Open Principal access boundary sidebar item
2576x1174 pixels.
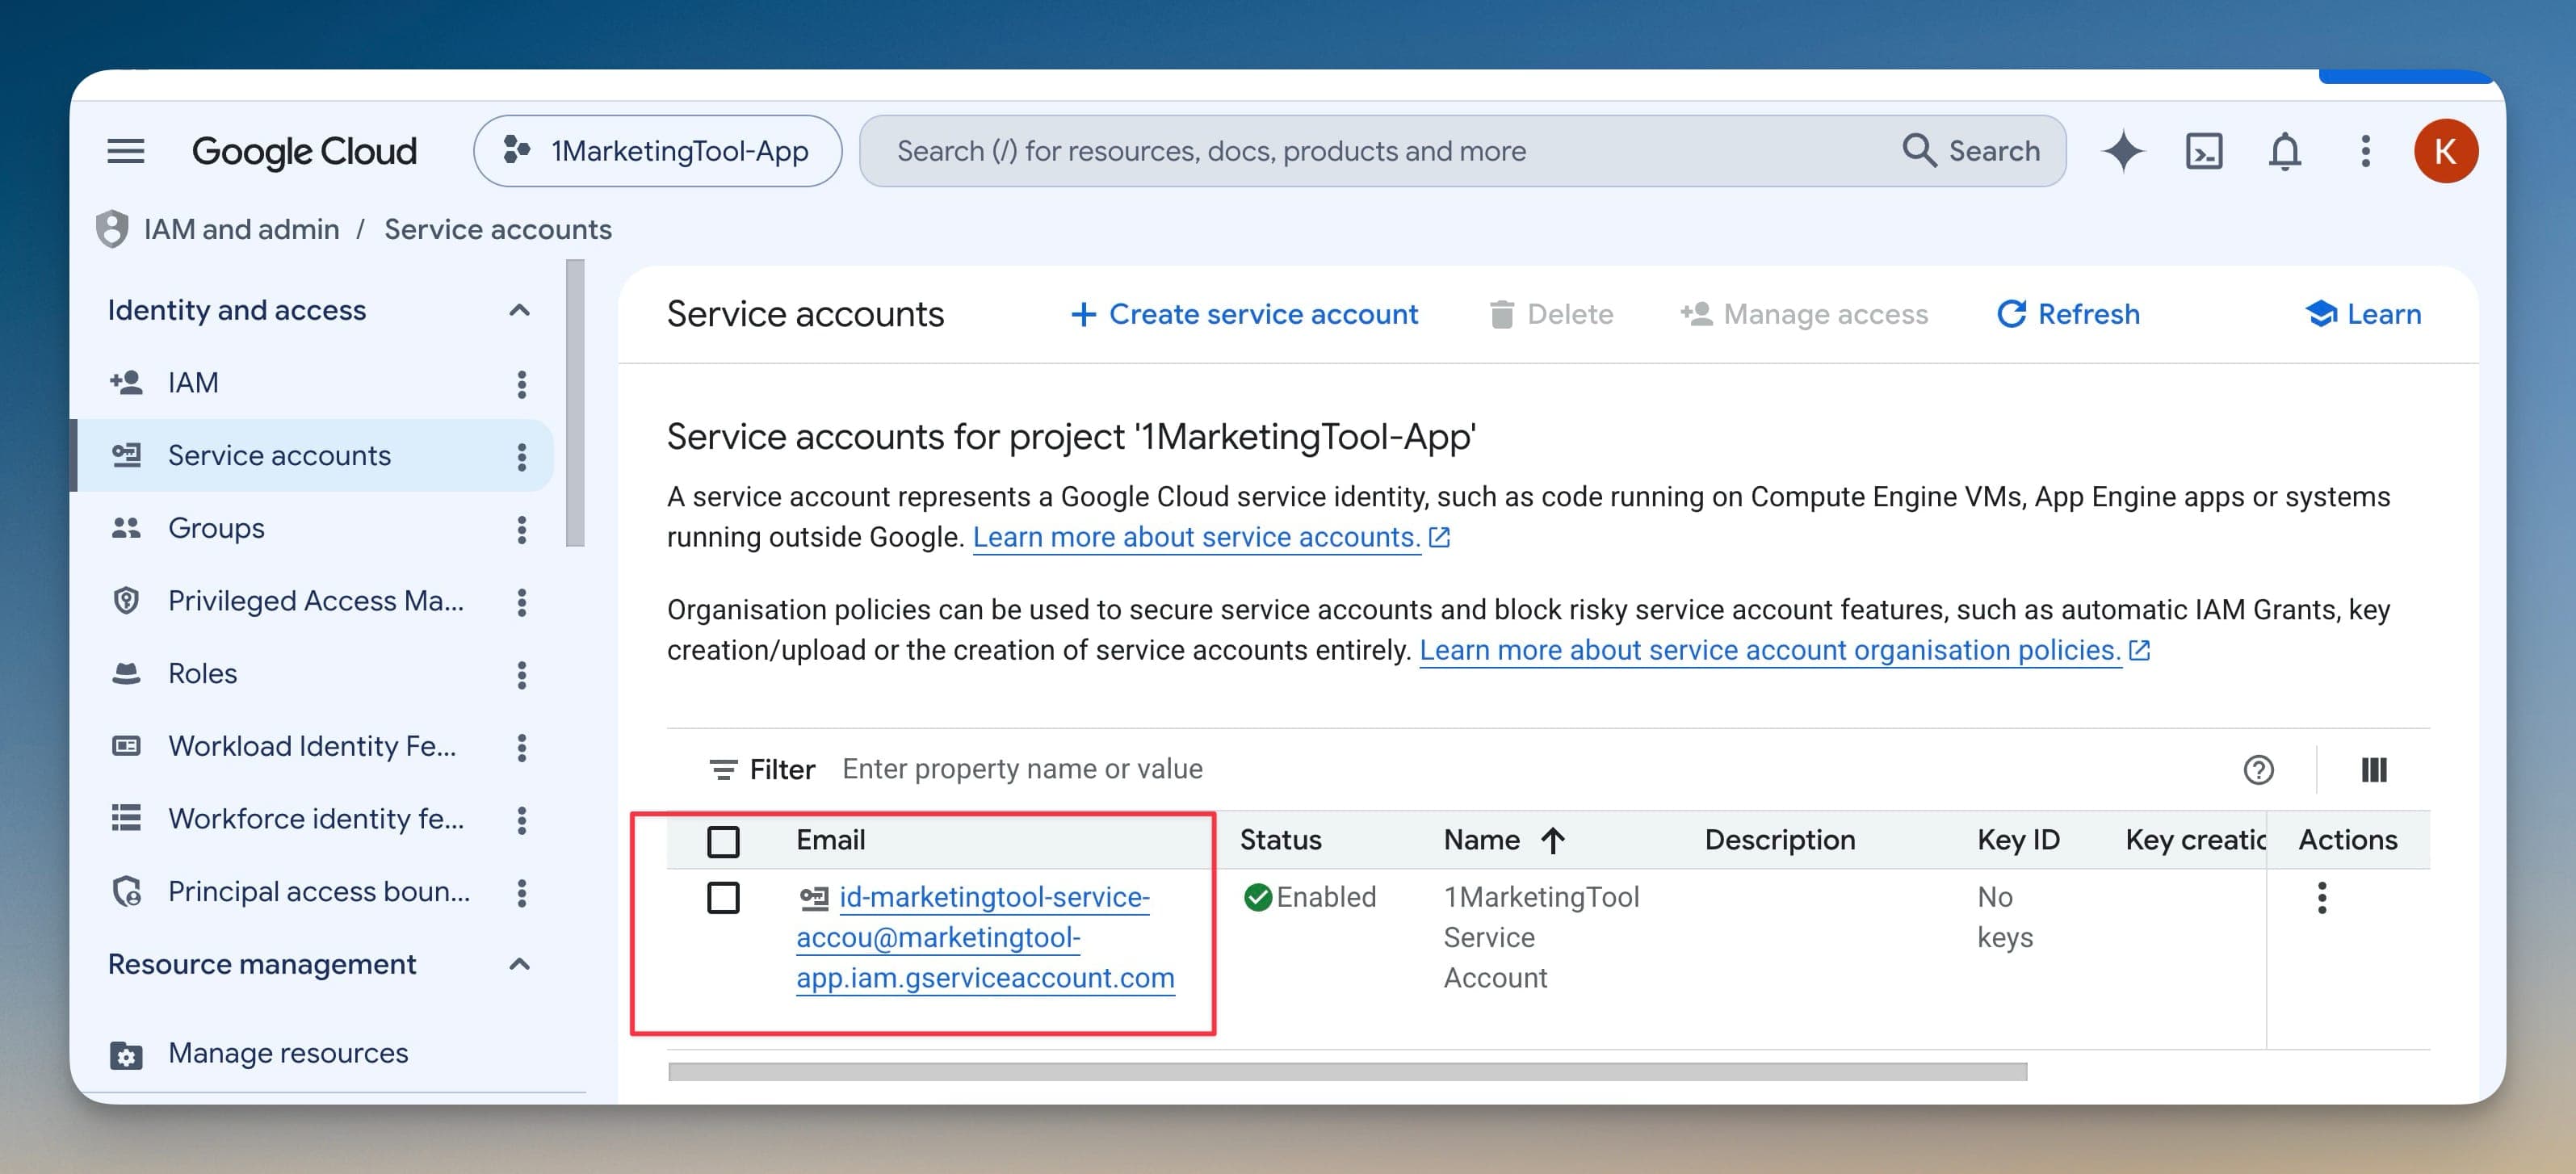(319, 892)
